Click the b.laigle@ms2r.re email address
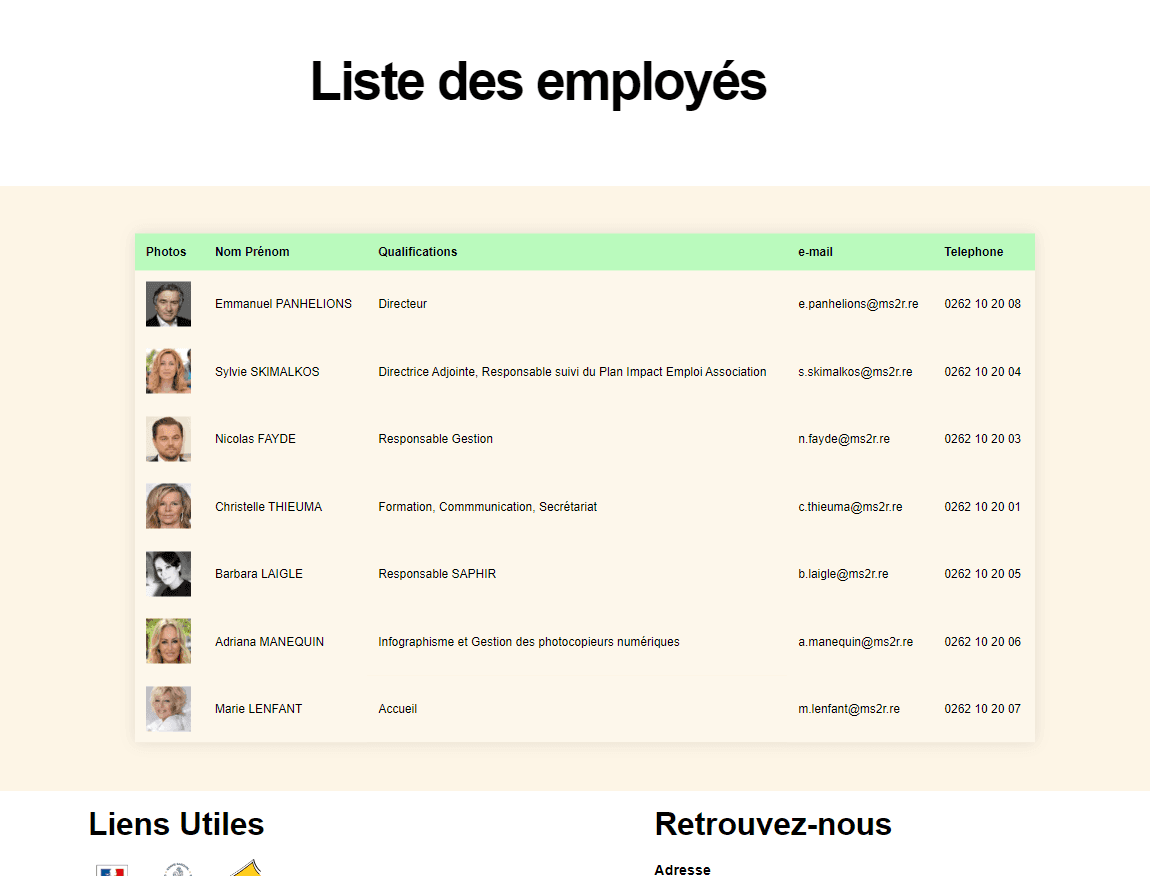The height and width of the screenshot is (876, 1150). (843, 574)
